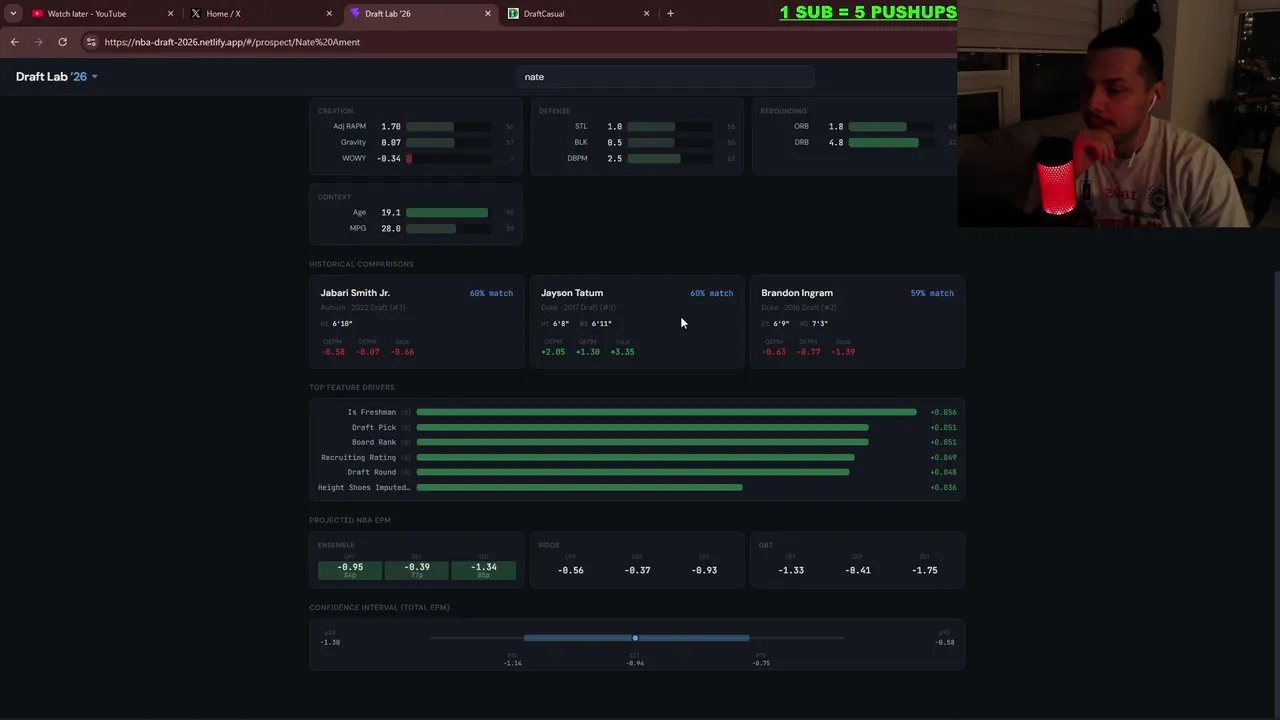Open a new browser tab
This screenshot has width=1280, height=720.
[x=670, y=14]
